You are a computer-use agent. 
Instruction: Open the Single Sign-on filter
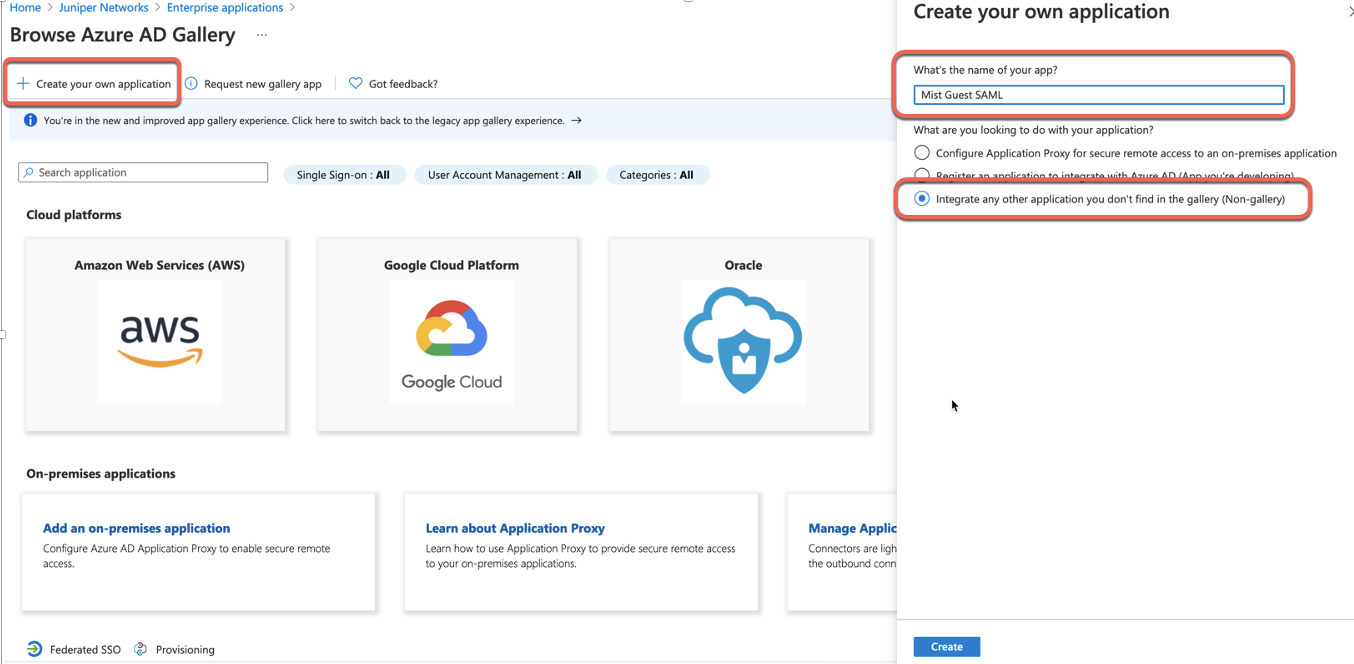pos(343,175)
